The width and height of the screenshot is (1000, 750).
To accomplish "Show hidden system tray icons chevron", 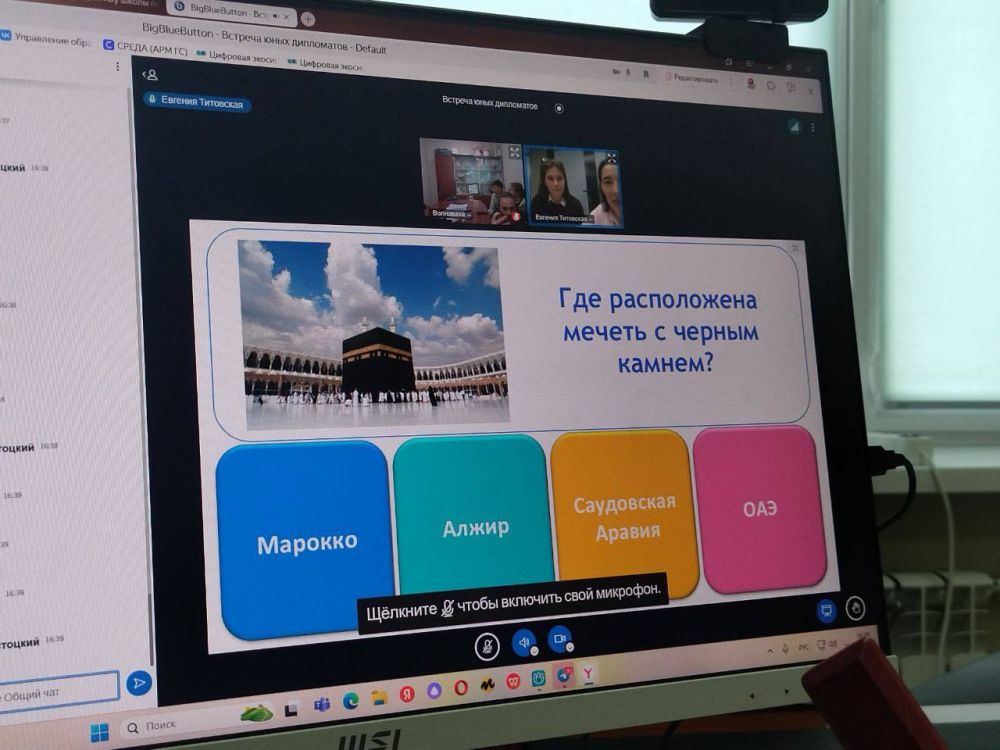I will 770,651.
